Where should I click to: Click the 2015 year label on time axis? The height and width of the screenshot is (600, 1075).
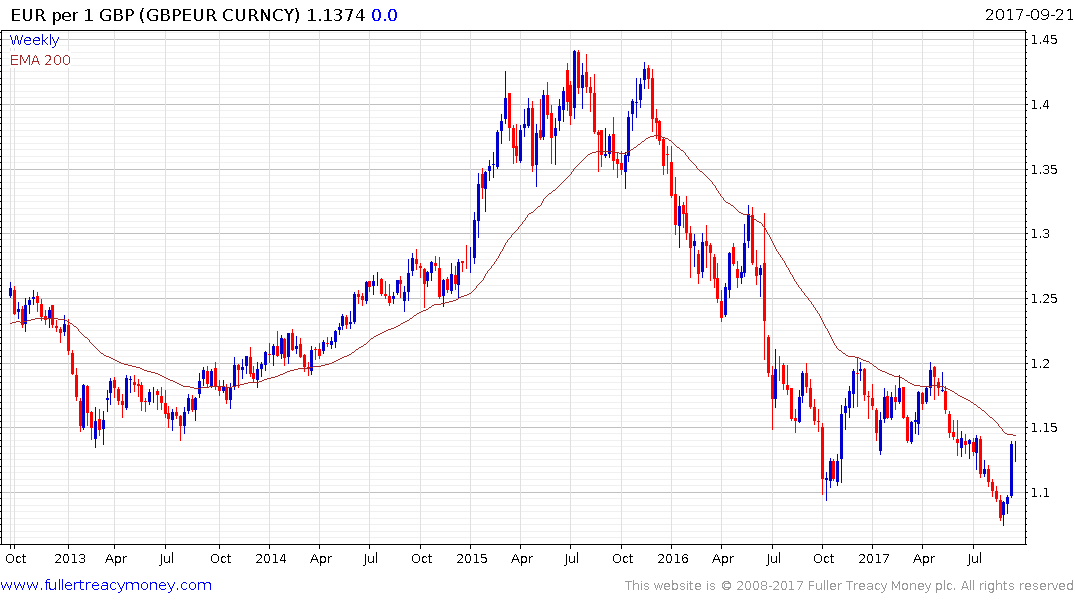tap(472, 559)
